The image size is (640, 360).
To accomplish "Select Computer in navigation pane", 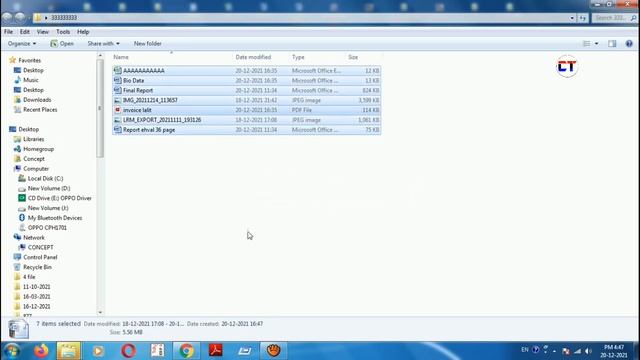I will click(x=36, y=169).
